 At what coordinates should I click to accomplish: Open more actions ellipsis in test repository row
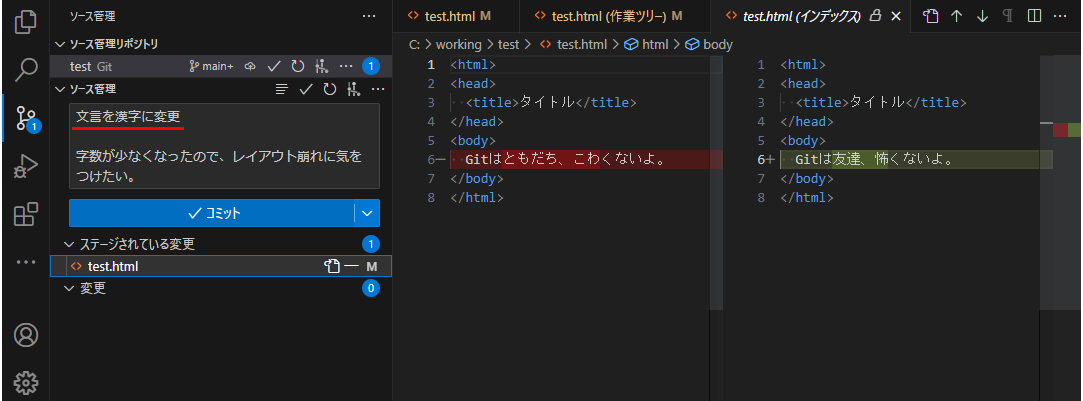tap(346, 66)
